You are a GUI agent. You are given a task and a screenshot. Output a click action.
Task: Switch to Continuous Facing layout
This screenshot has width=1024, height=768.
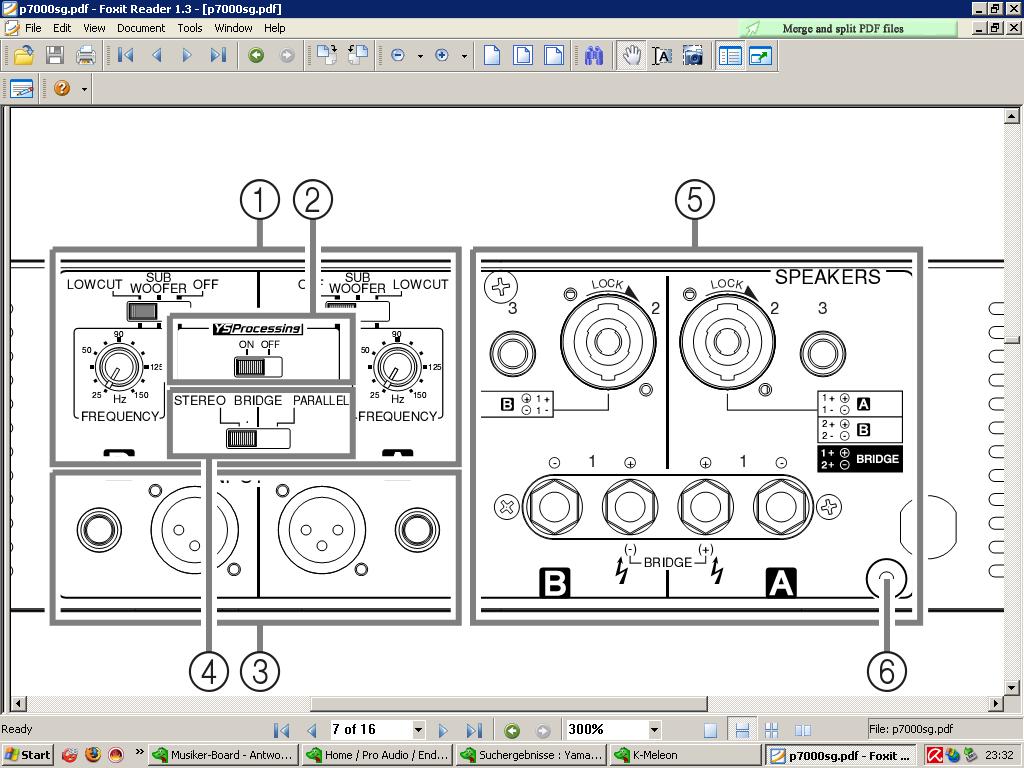(x=772, y=730)
